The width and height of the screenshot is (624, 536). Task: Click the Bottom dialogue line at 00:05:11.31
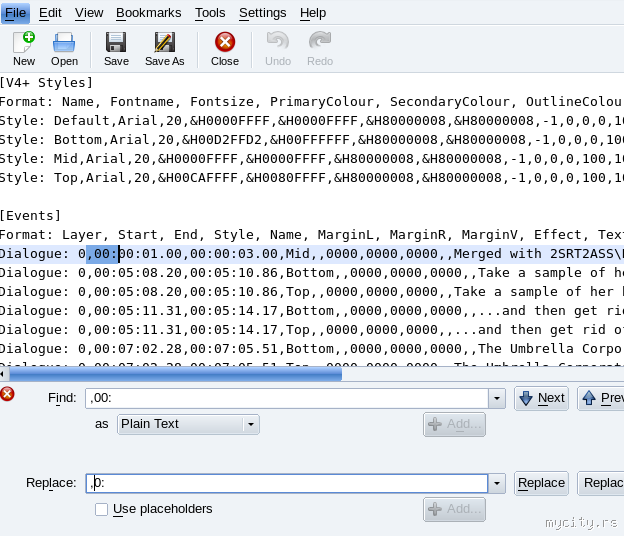coord(312,311)
